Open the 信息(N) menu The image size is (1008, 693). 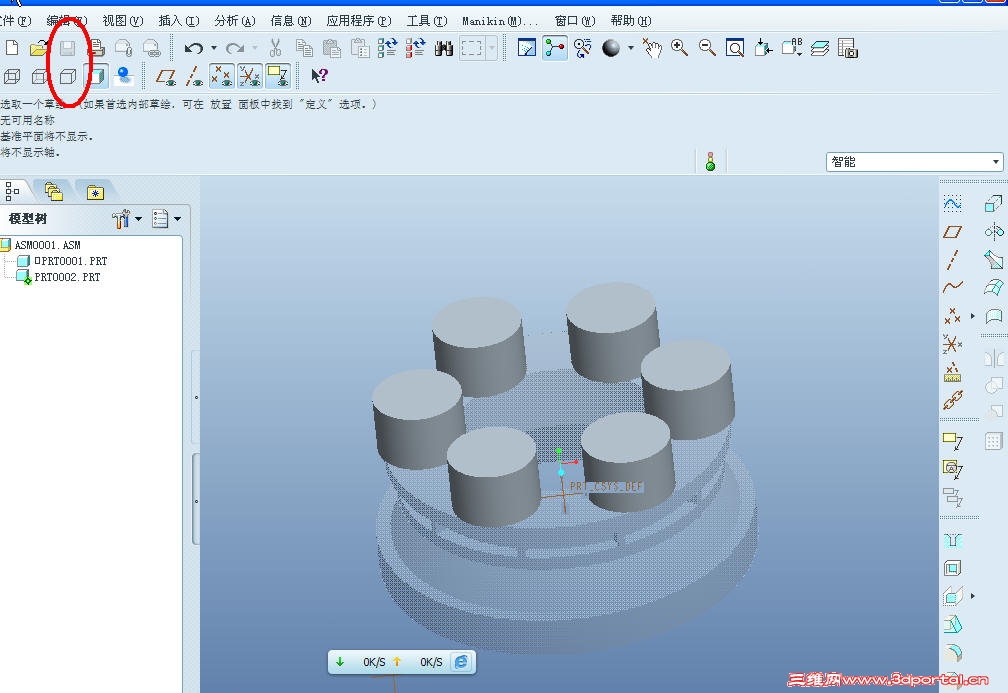[x=291, y=21]
